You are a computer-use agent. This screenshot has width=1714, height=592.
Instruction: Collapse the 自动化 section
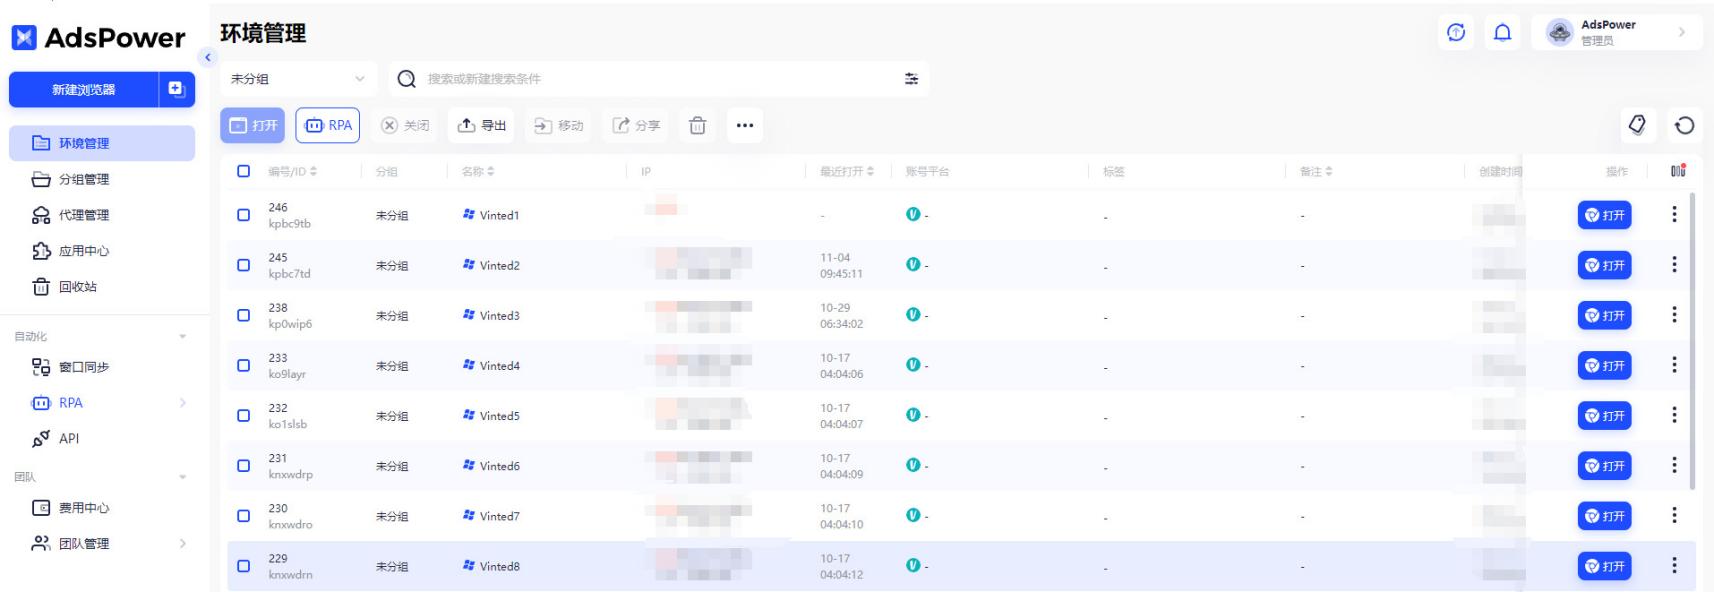click(182, 337)
